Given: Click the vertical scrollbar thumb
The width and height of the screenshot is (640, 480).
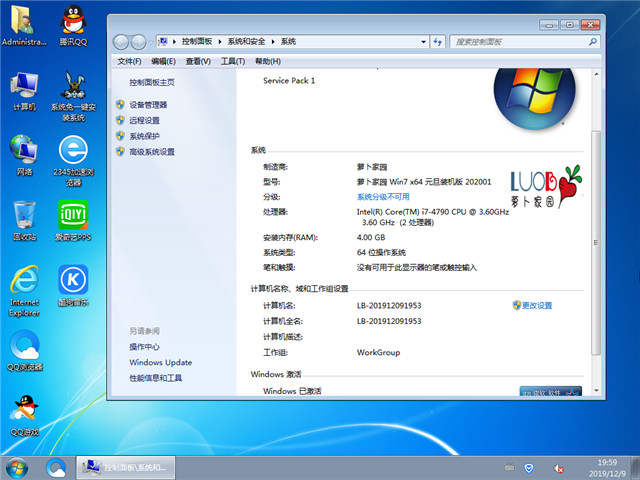Looking at the screenshot, I should 596,242.
